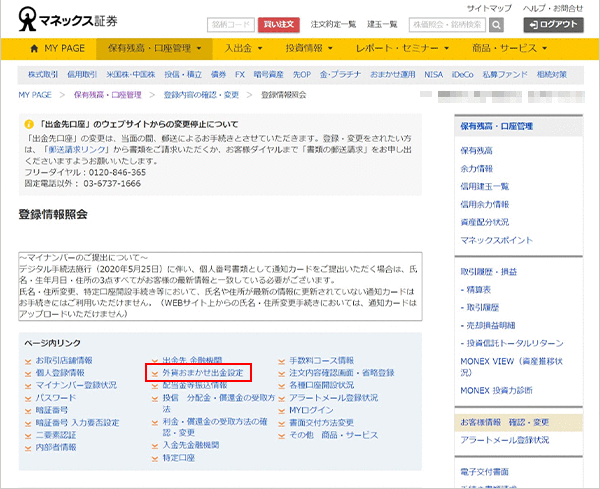600x489 pixels.
Task: Jump to アラートメール登録状況 page link
Action: 333,398
